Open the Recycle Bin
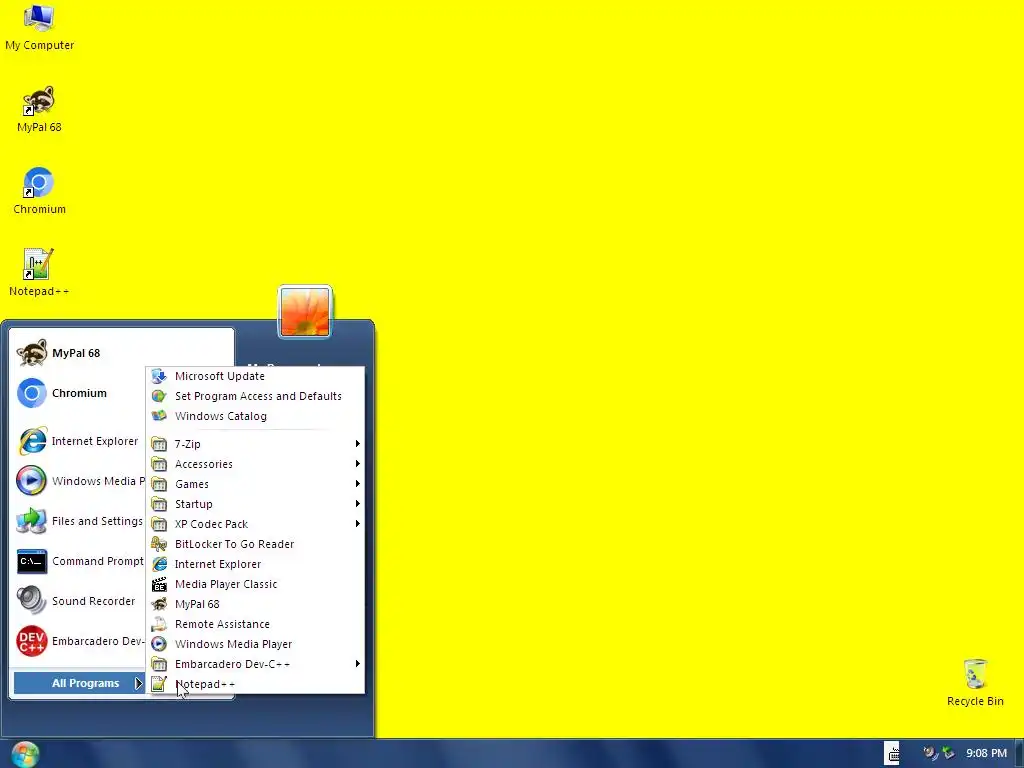The width and height of the screenshot is (1024, 768). coord(975,682)
